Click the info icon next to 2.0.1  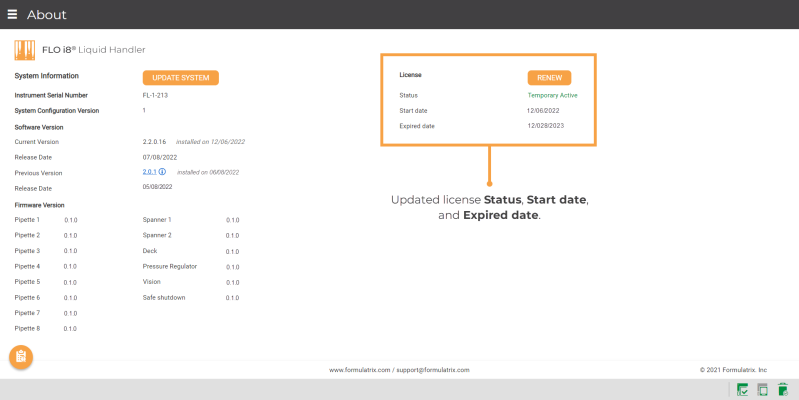pyautogui.click(x=163, y=172)
